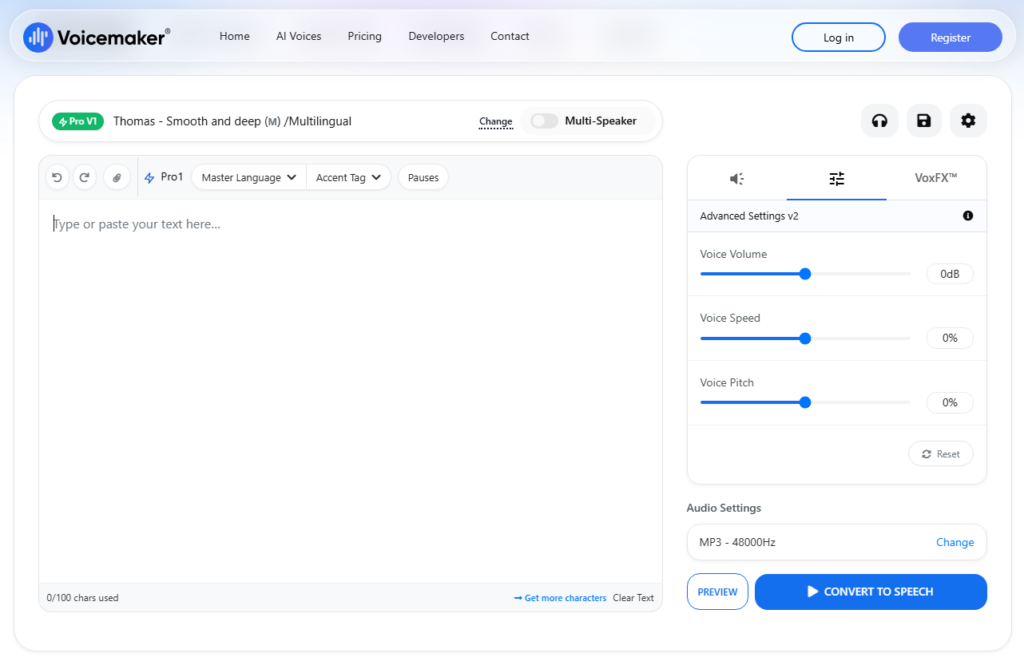Switch to the sliders advanced settings tab
This screenshot has height=665, width=1024.
(x=837, y=178)
